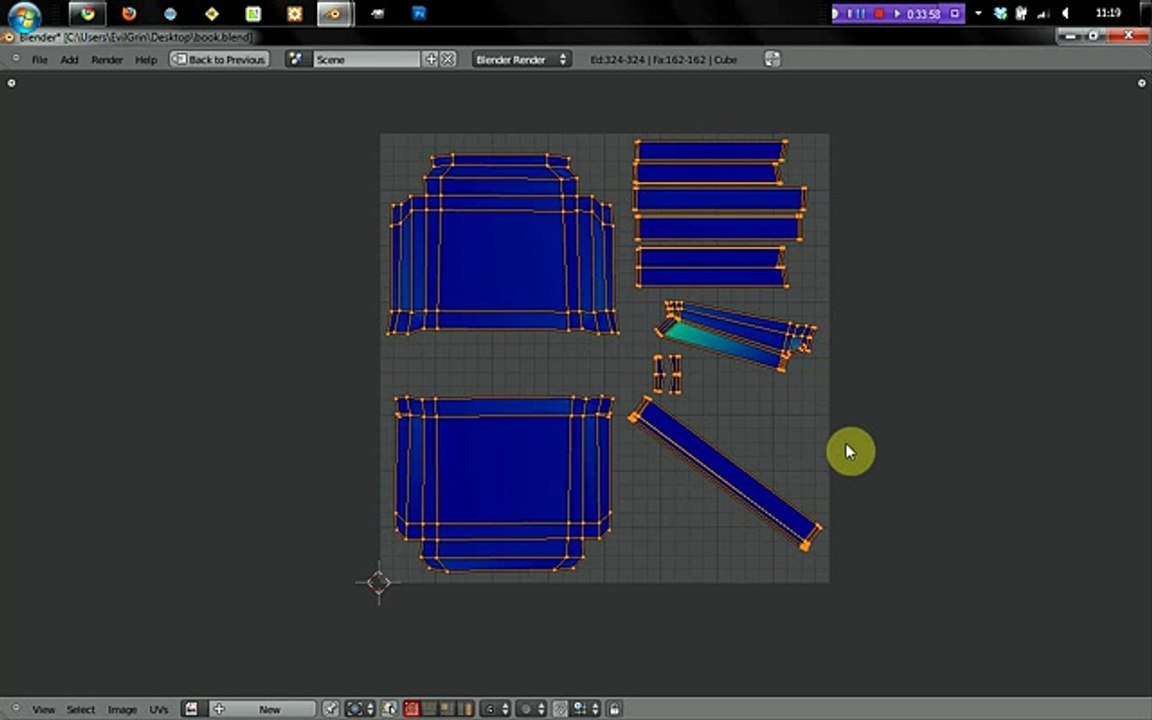Add a new scene with plus button
The image size is (1152, 720).
[x=431, y=60]
